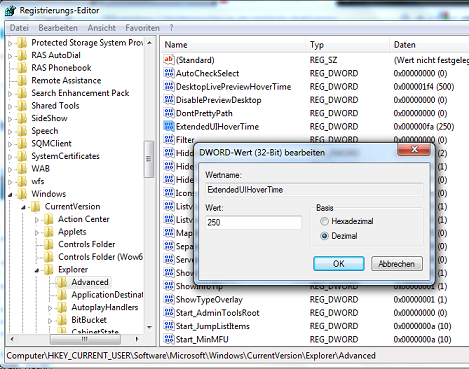Expand the WAB key

(x=10, y=169)
